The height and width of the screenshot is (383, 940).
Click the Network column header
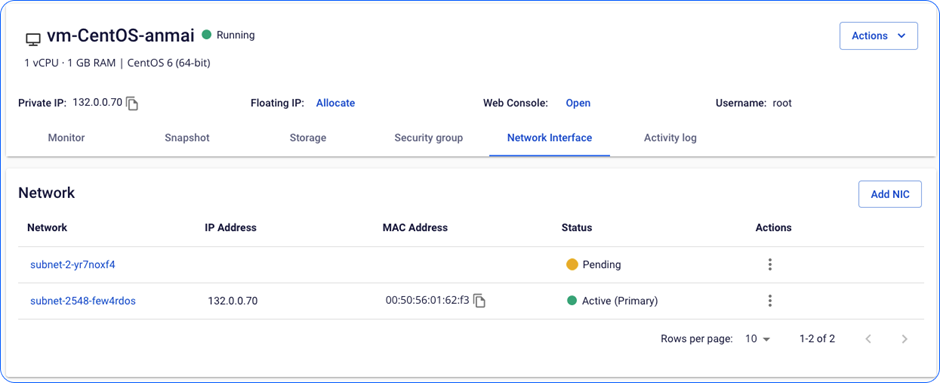(47, 228)
